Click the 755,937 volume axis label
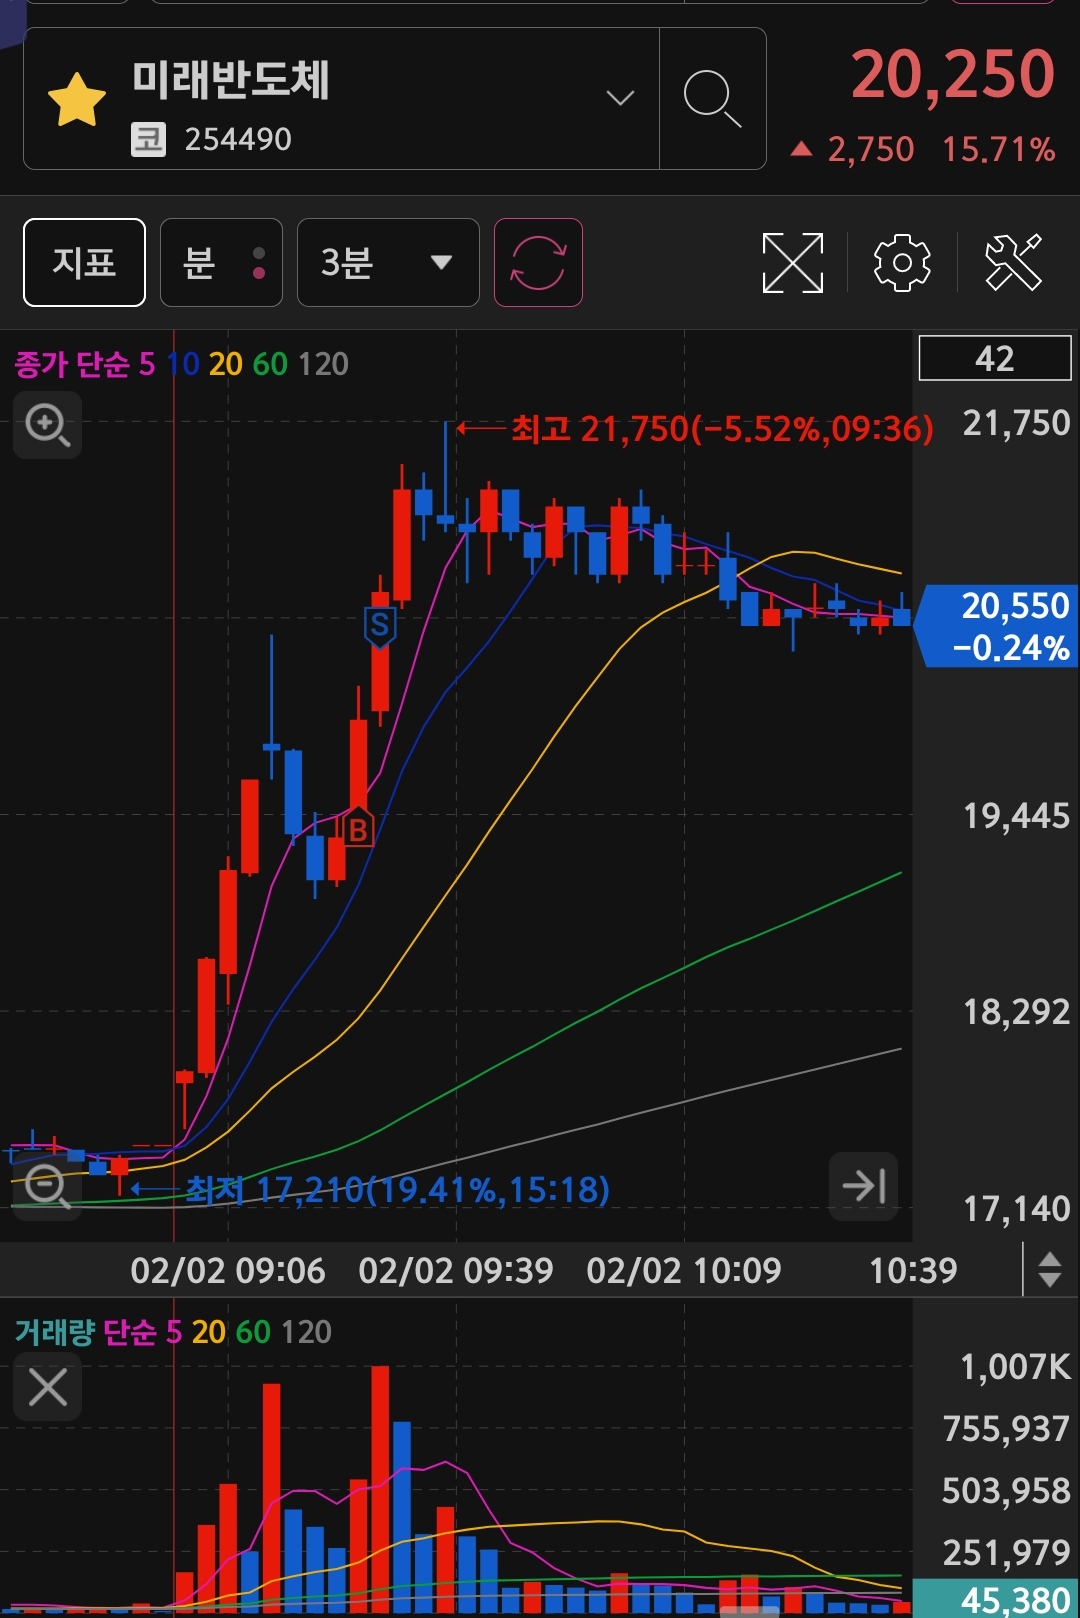1080x1618 pixels. (1006, 1429)
